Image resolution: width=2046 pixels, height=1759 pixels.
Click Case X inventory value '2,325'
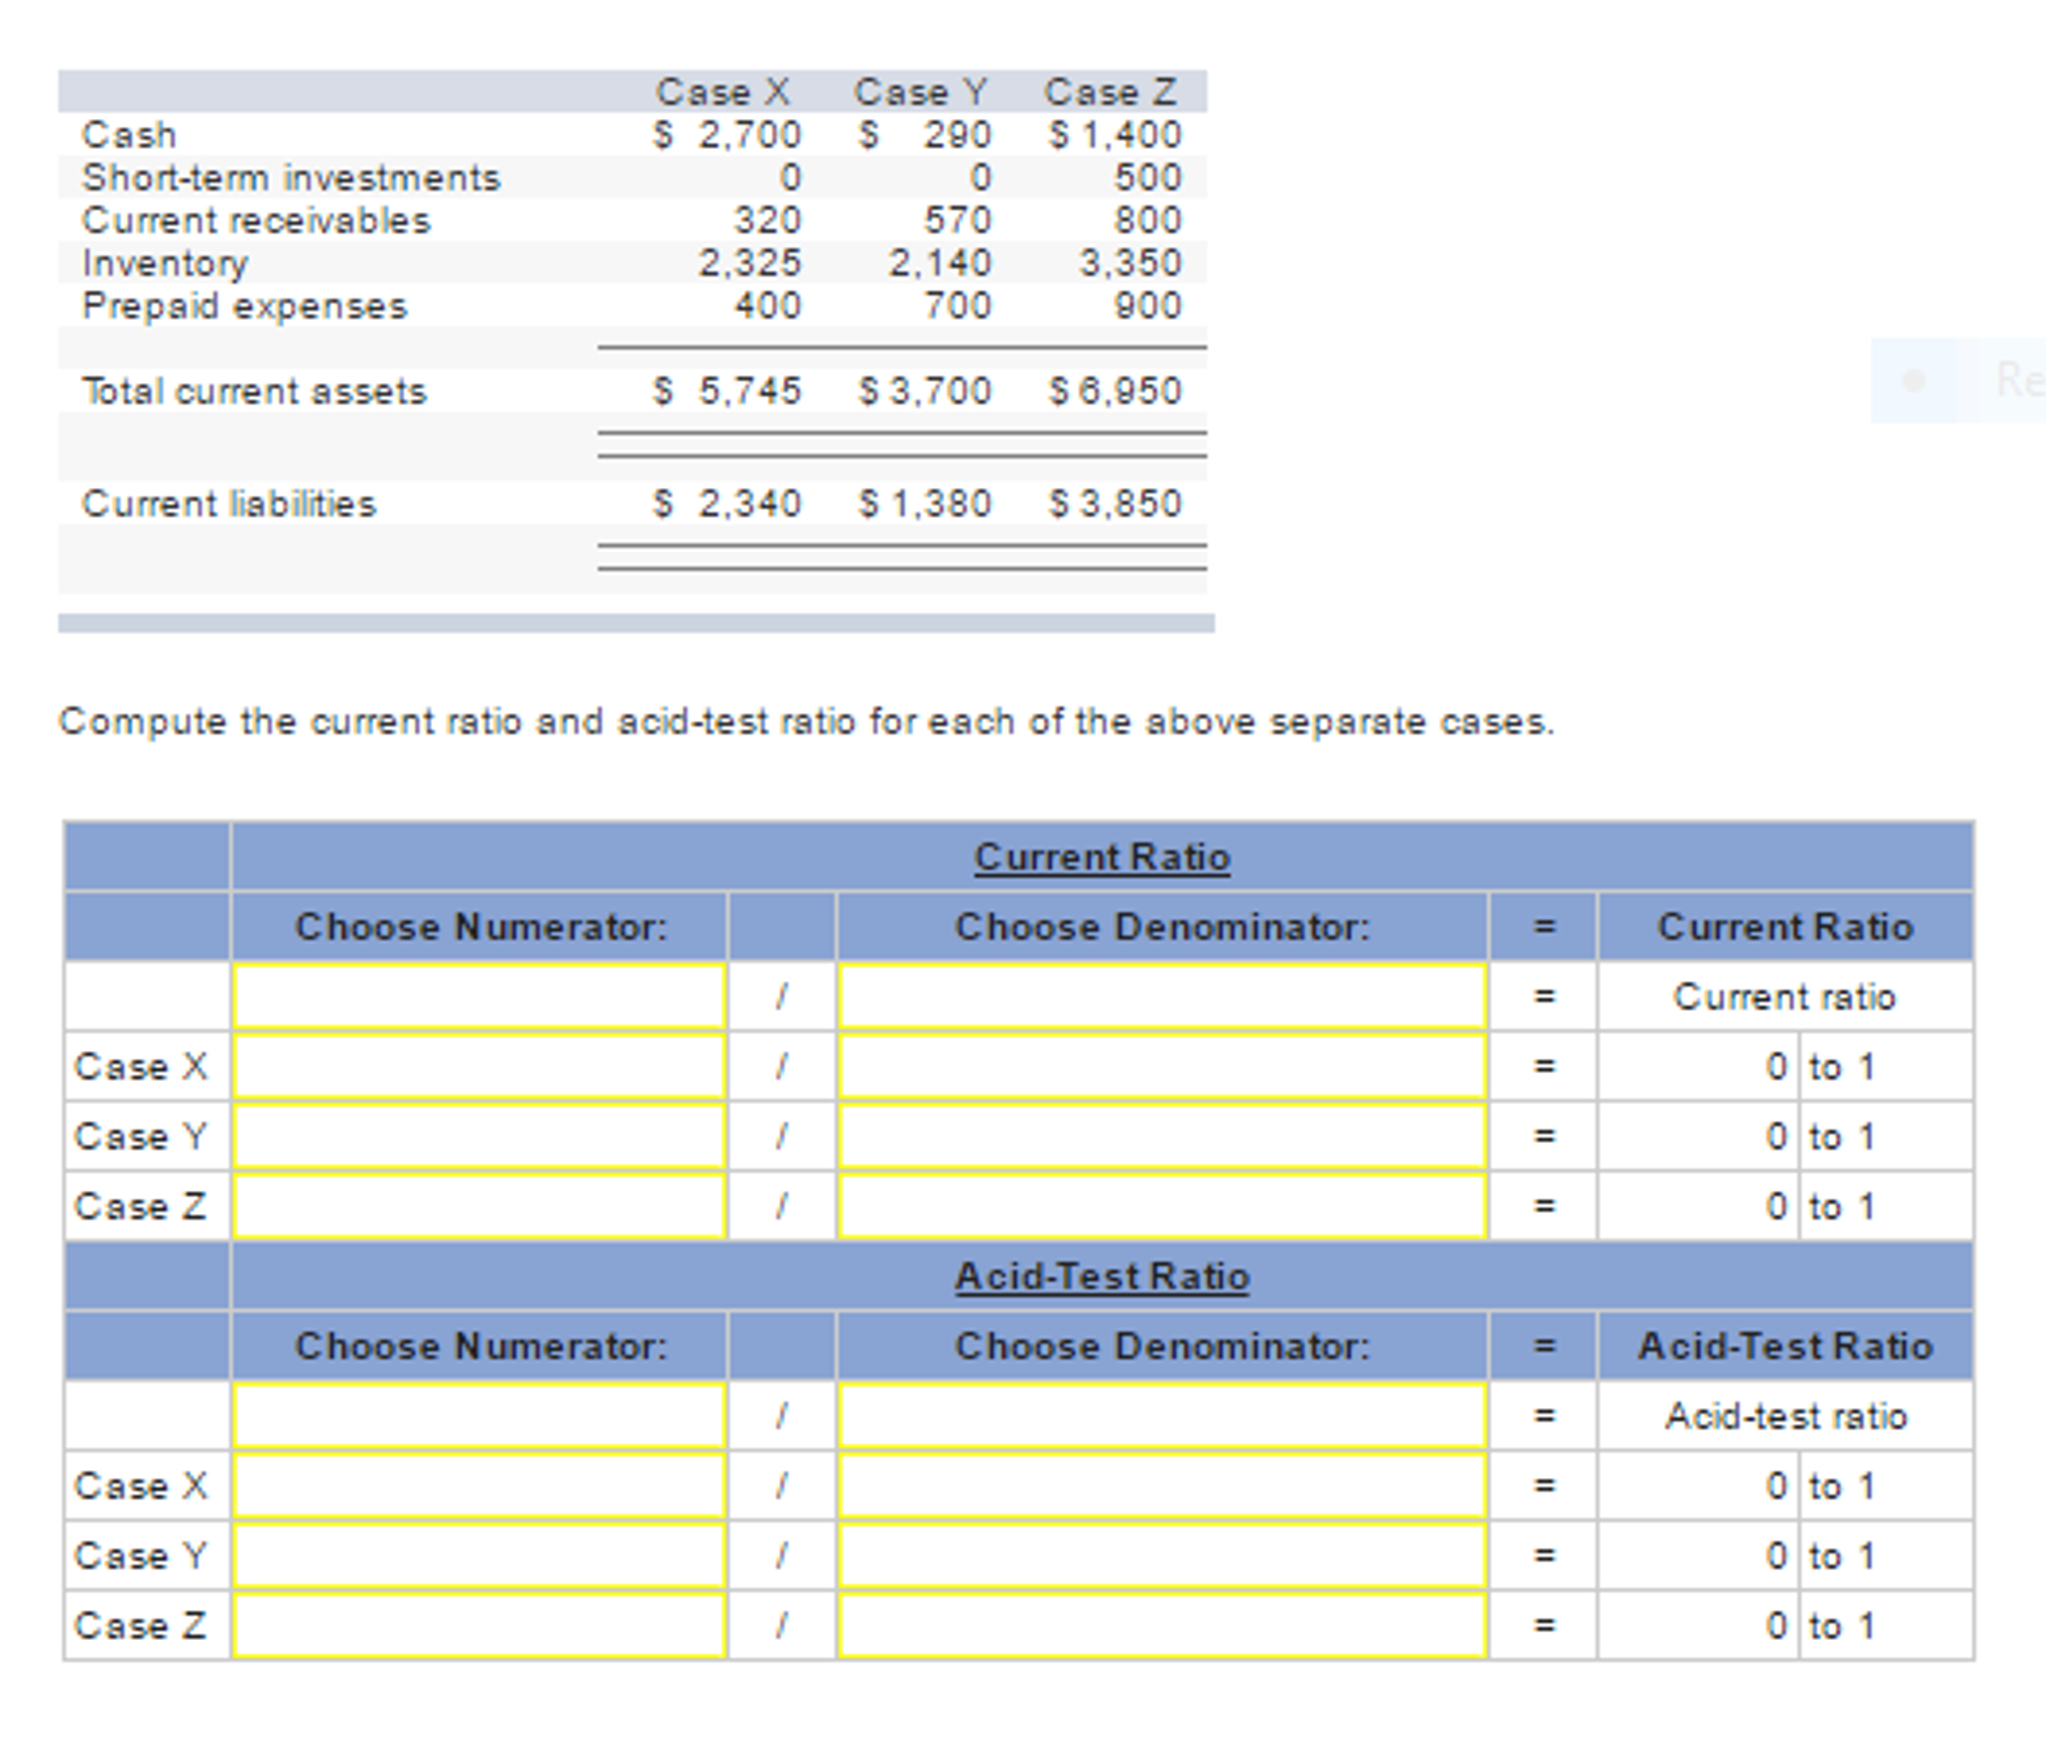pos(750,263)
